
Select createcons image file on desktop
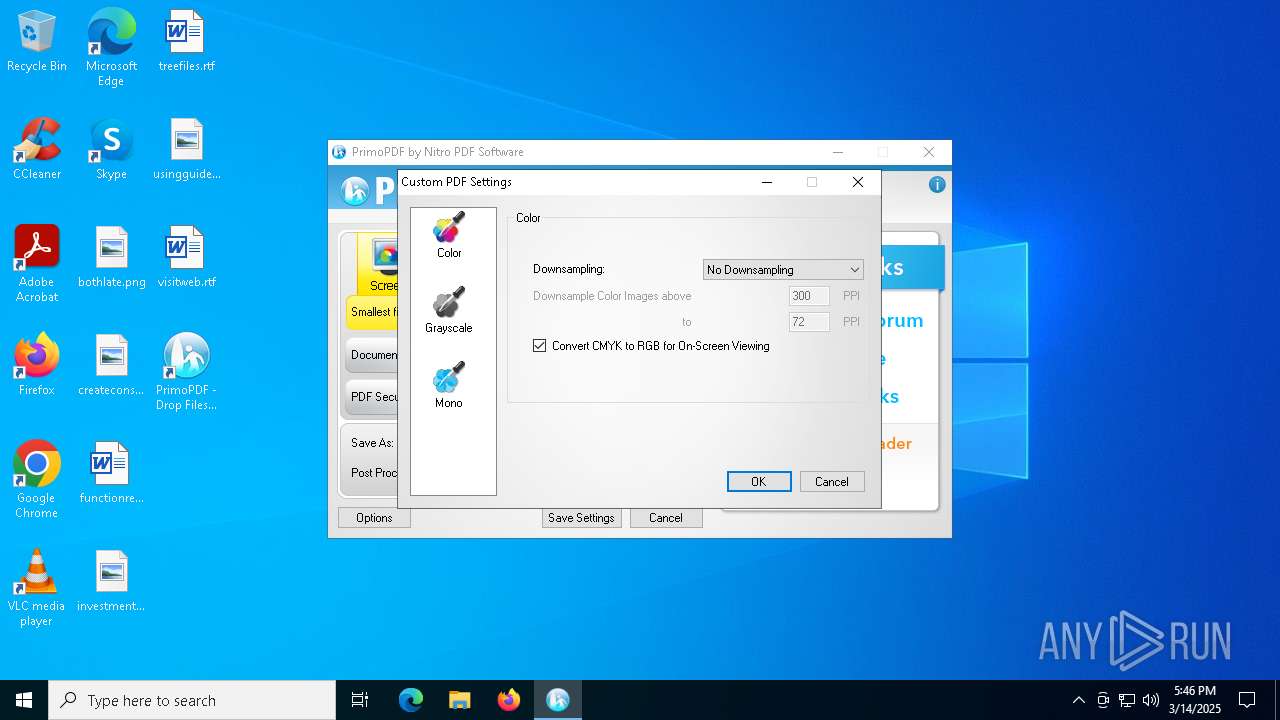click(x=111, y=365)
